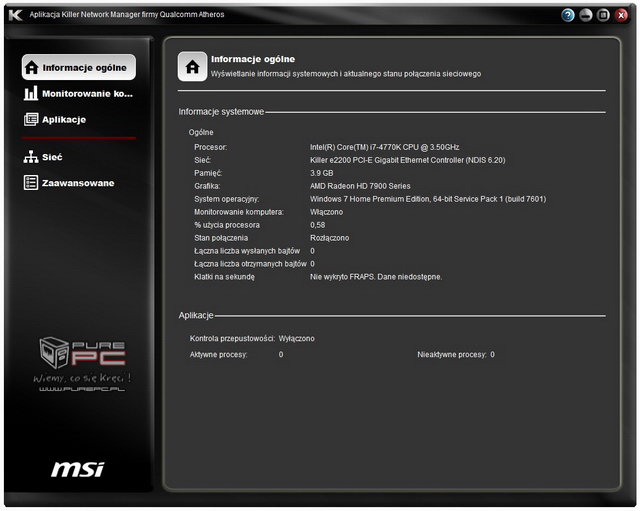This screenshot has height=511, width=640.
Task: Click the Nie wykryto FRAPS message
Action: click(376, 277)
